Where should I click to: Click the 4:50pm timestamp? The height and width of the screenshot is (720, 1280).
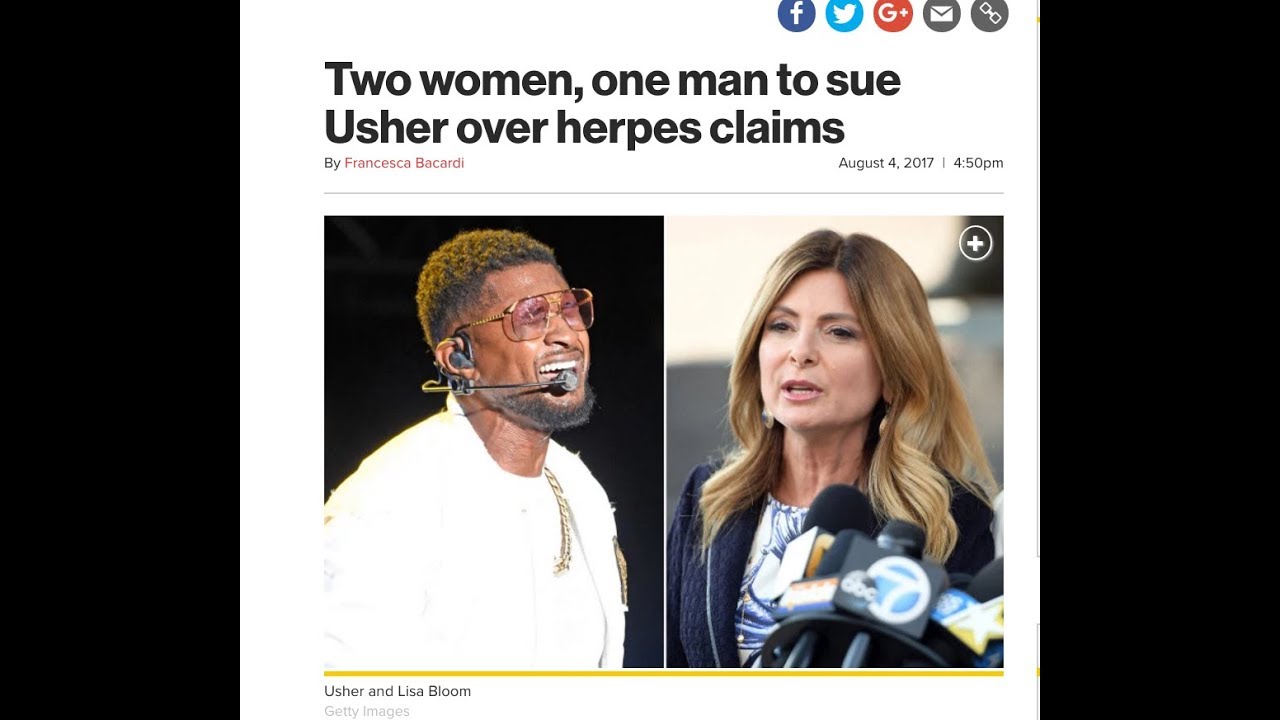(x=978, y=163)
